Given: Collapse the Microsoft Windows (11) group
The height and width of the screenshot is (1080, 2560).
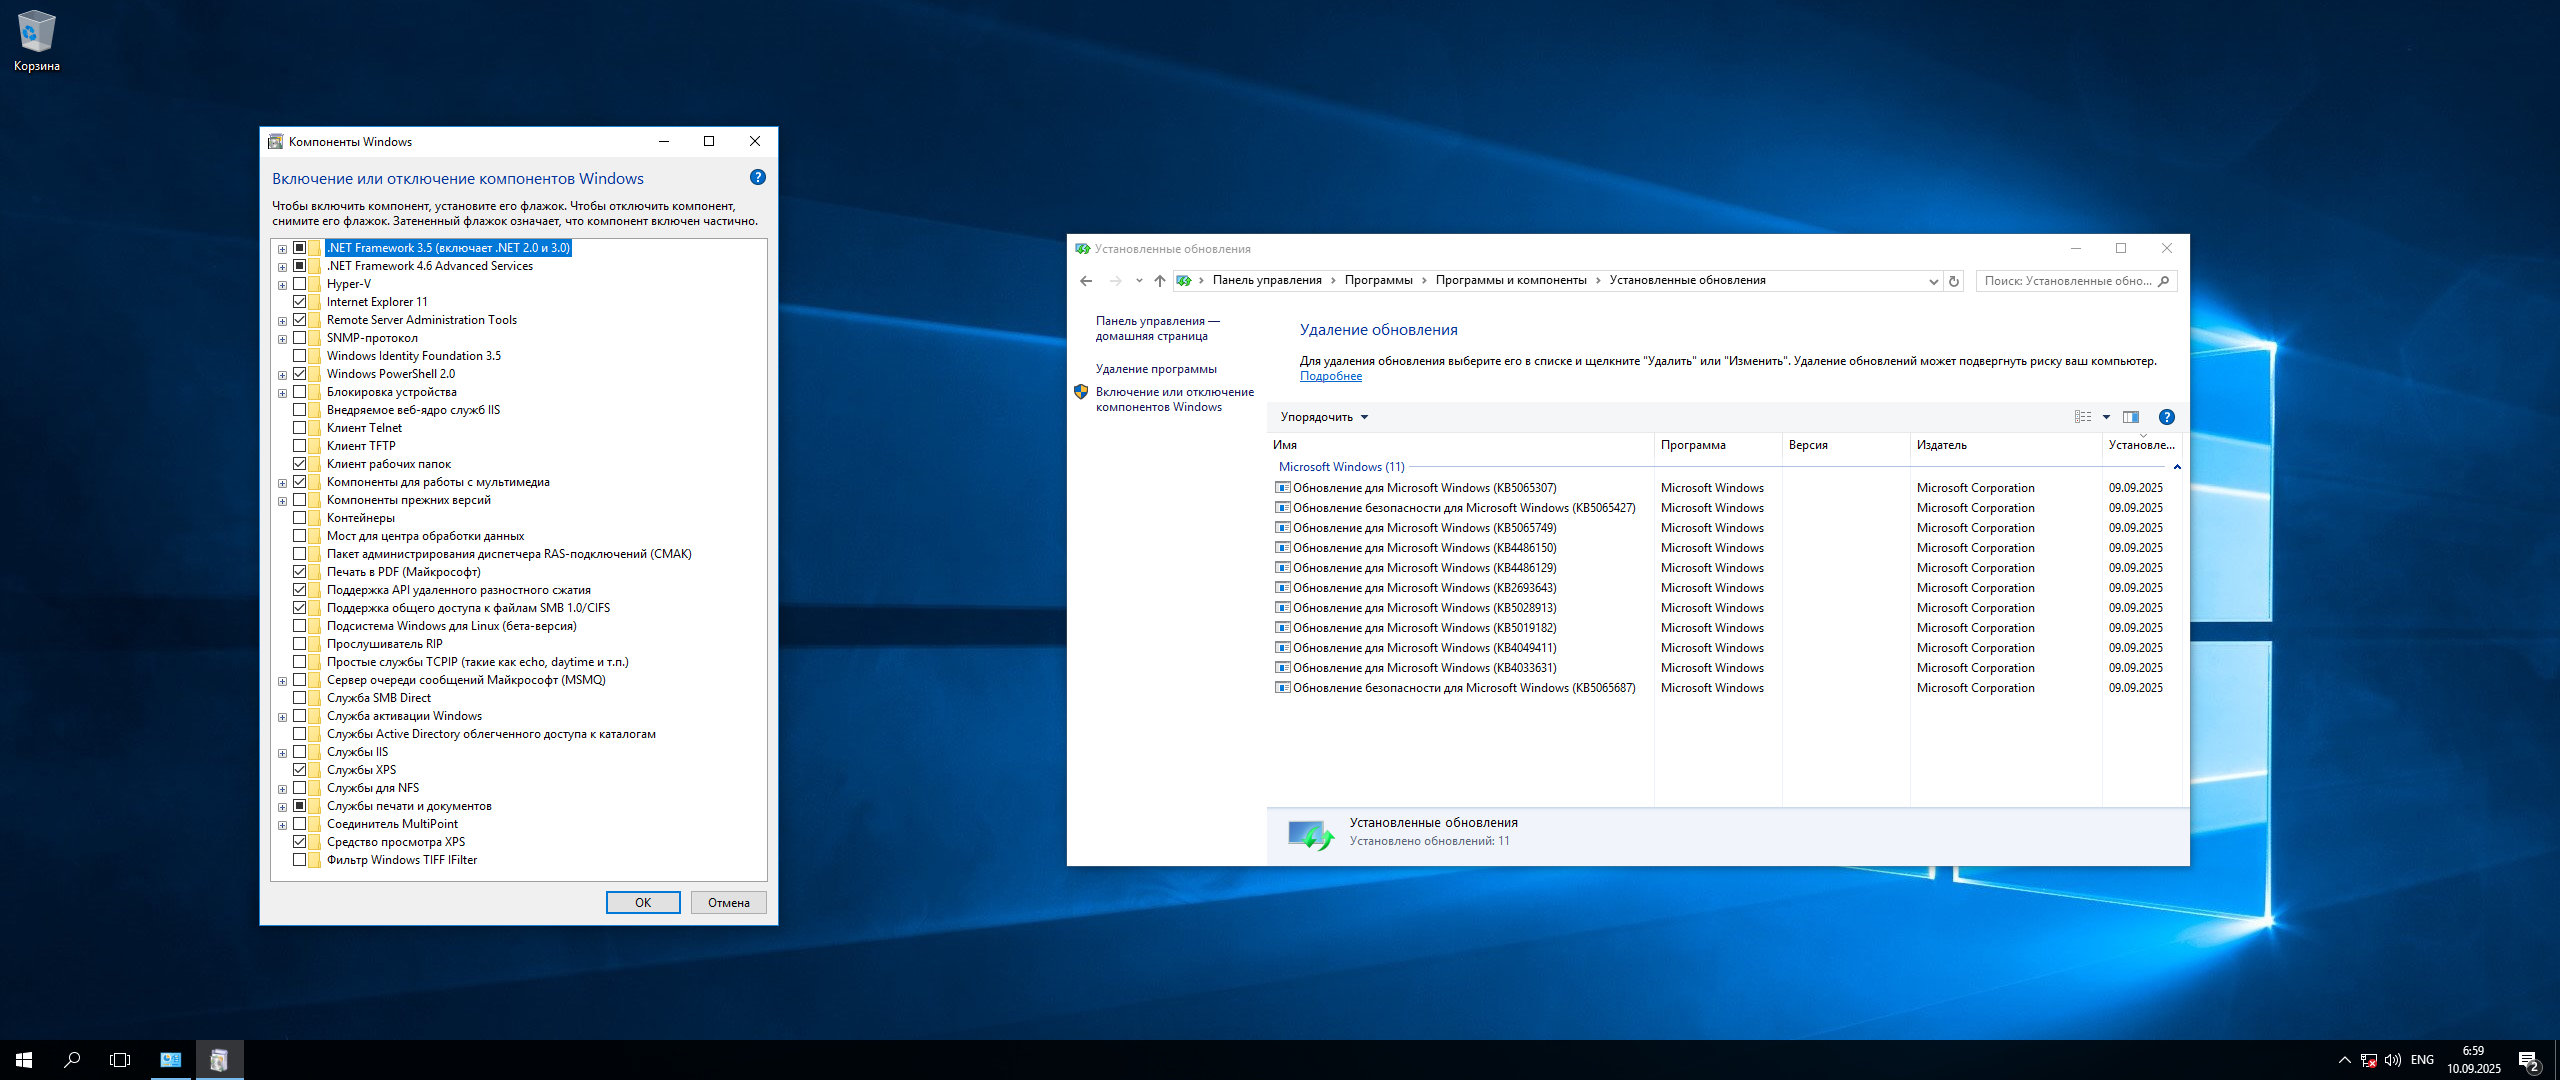Looking at the screenshot, I should (x=2177, y=467).
